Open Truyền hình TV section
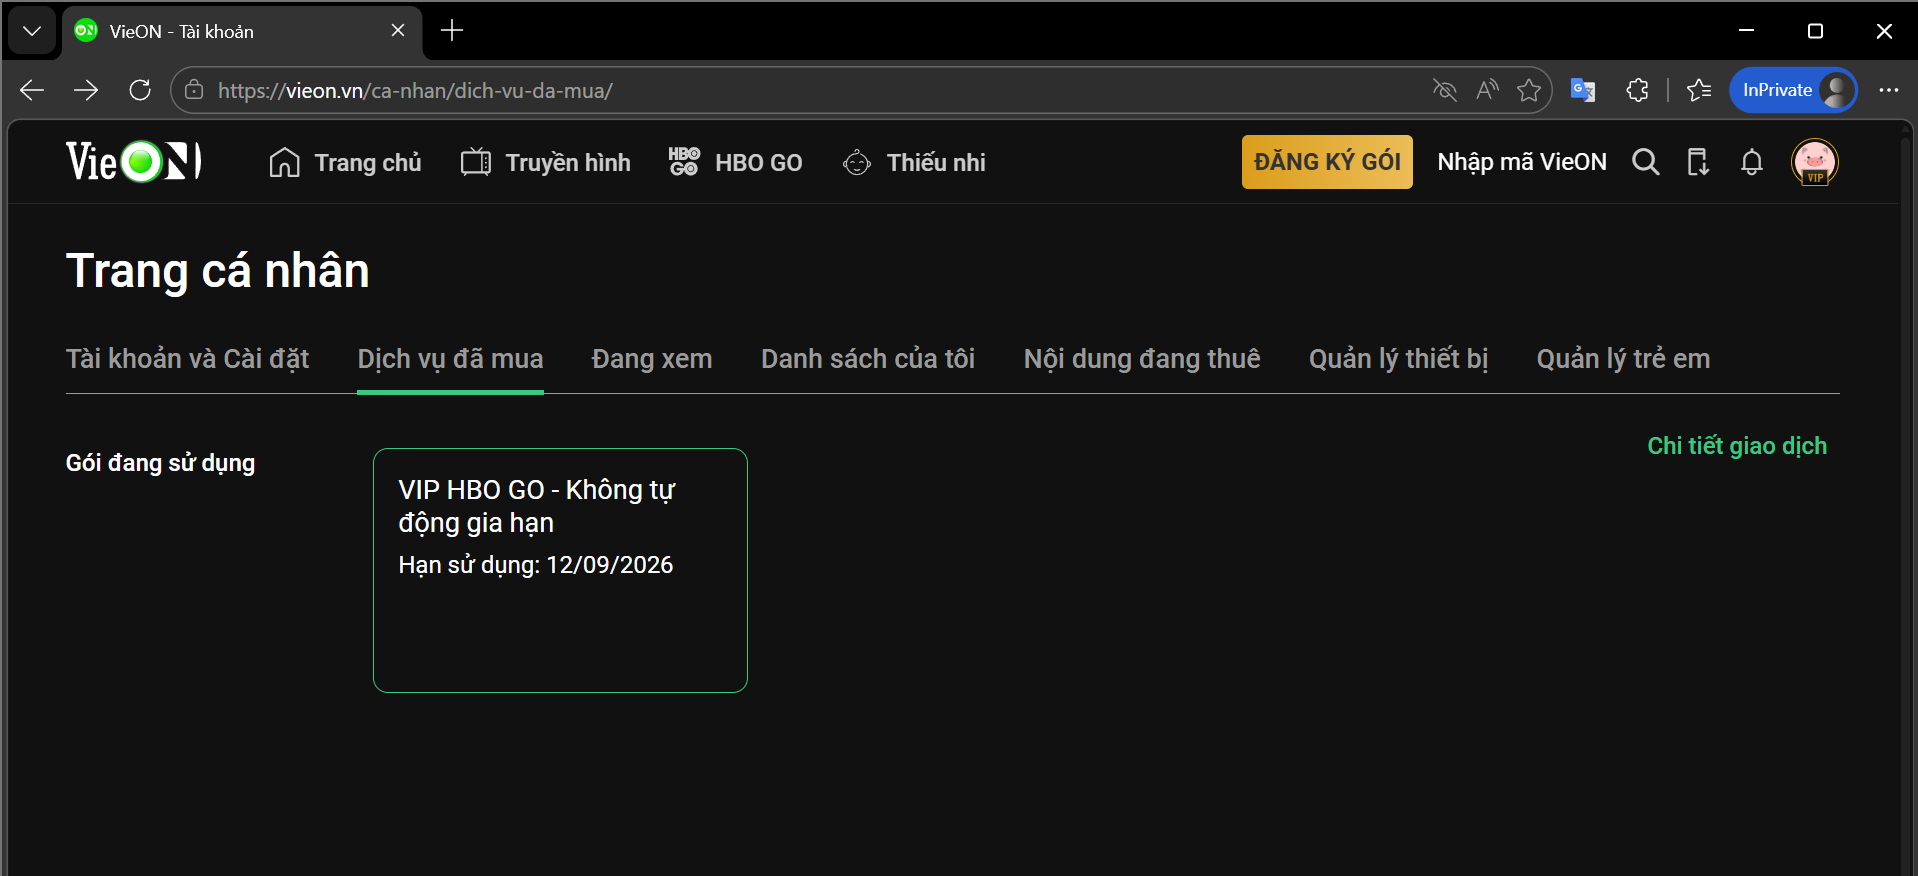 pyautogui.click(x=546, y=162)
